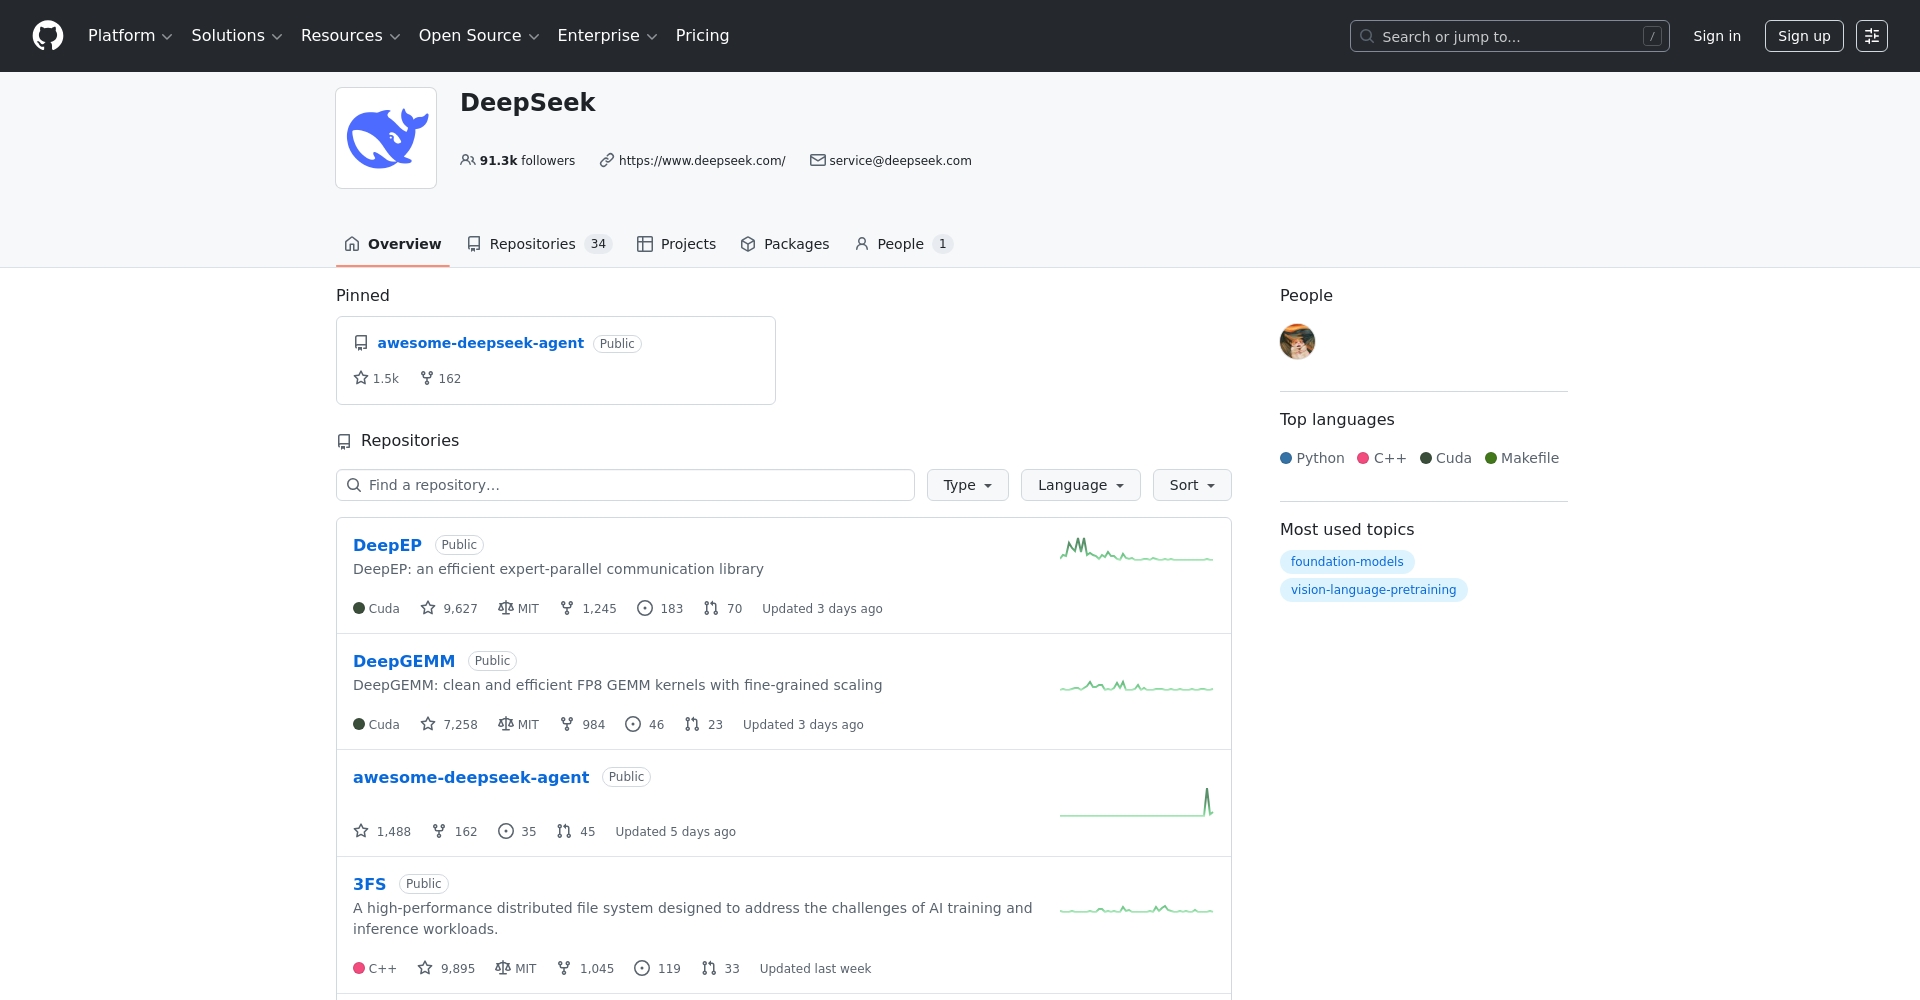Image resolution: width=1920 pixels, height=1000 pixels.
Task: Switch to the Packages tab
Action: pyautogui.click(x=785, y=244)
